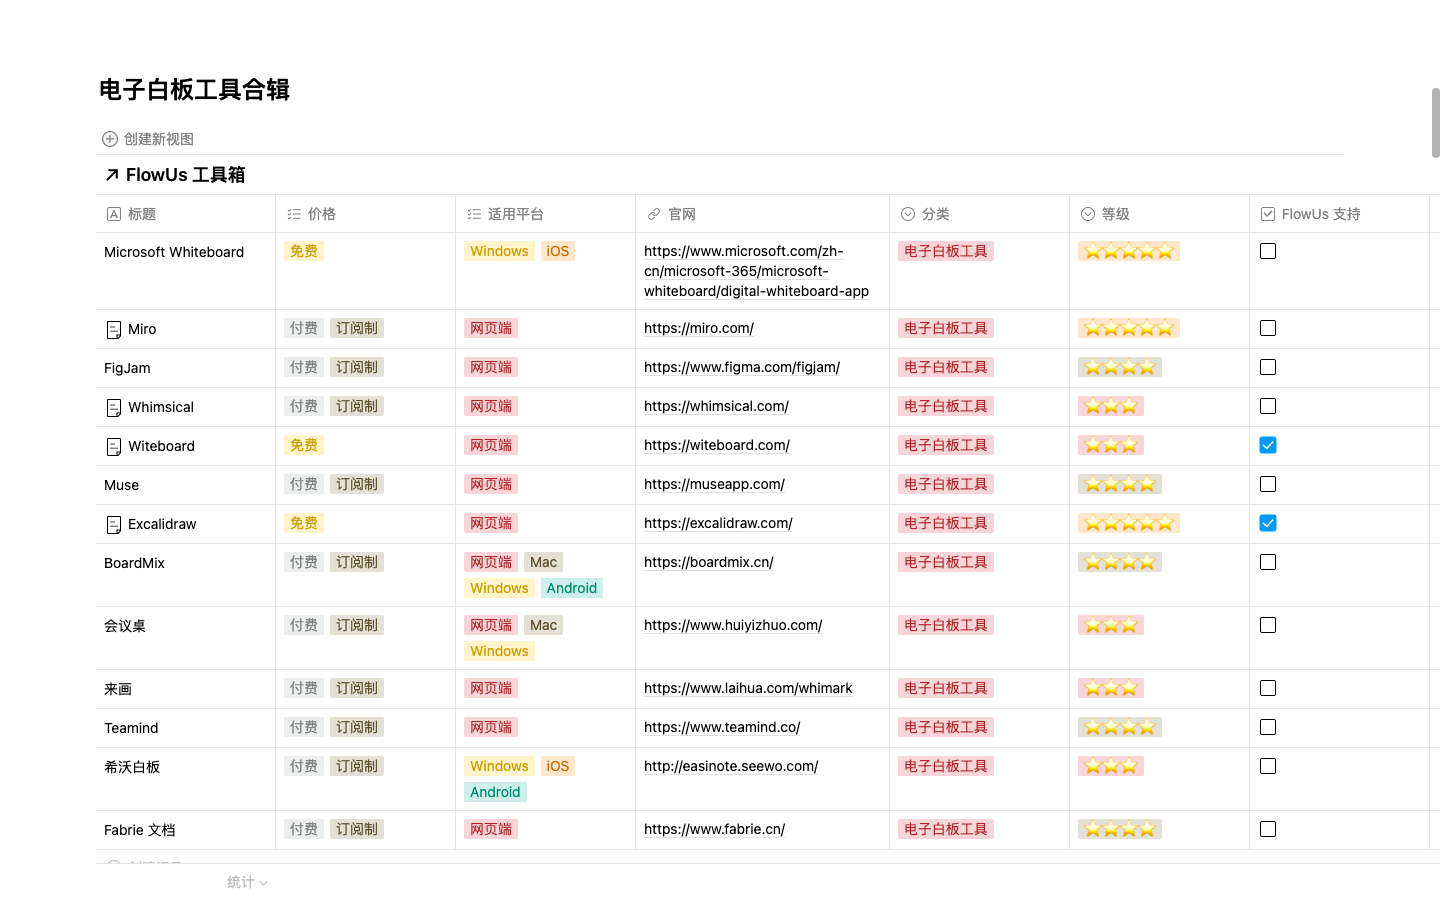
Task: Check FlowUs 支持 for Fabrie 文档
Action: (x=1268, y=829)
